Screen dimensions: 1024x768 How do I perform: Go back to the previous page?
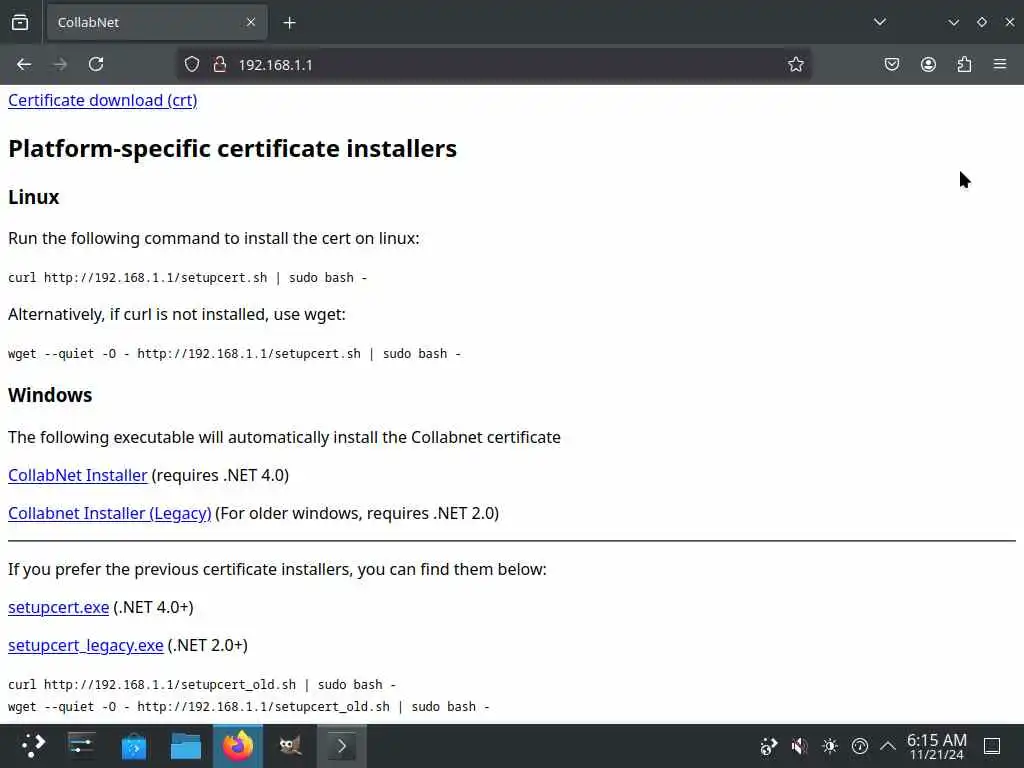[x=24, y=64]
